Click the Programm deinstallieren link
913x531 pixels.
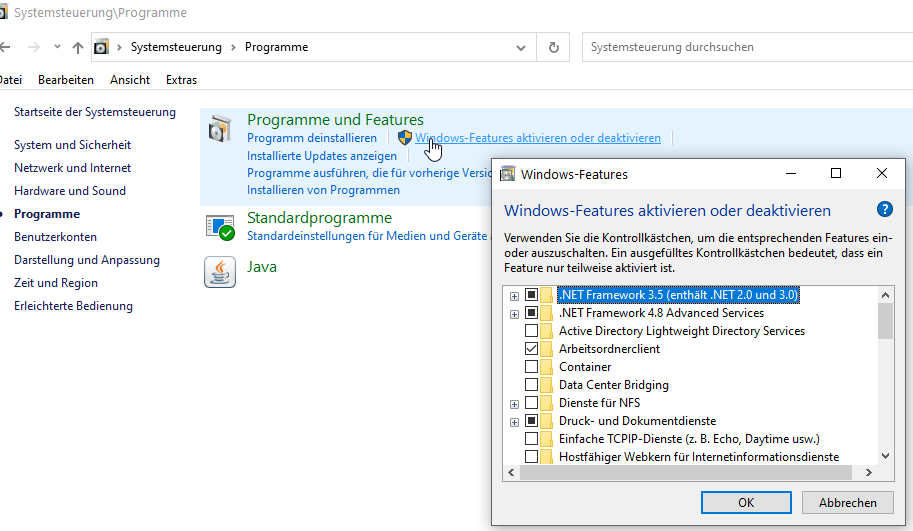point(312,138)
